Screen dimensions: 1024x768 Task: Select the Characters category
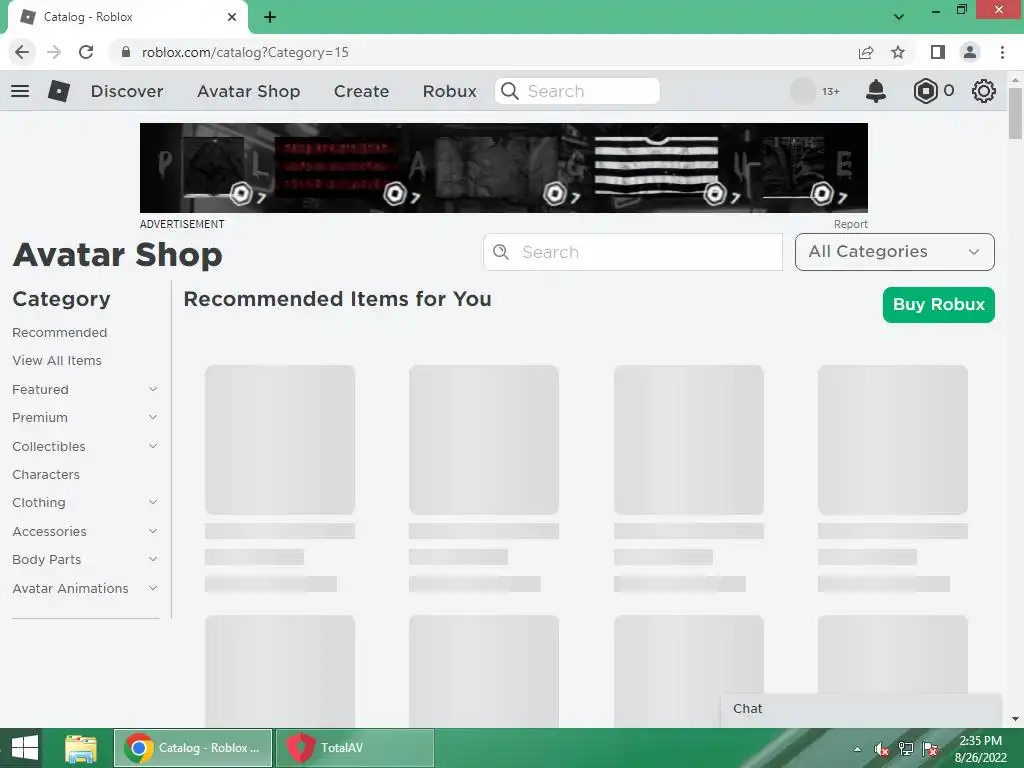46,474
